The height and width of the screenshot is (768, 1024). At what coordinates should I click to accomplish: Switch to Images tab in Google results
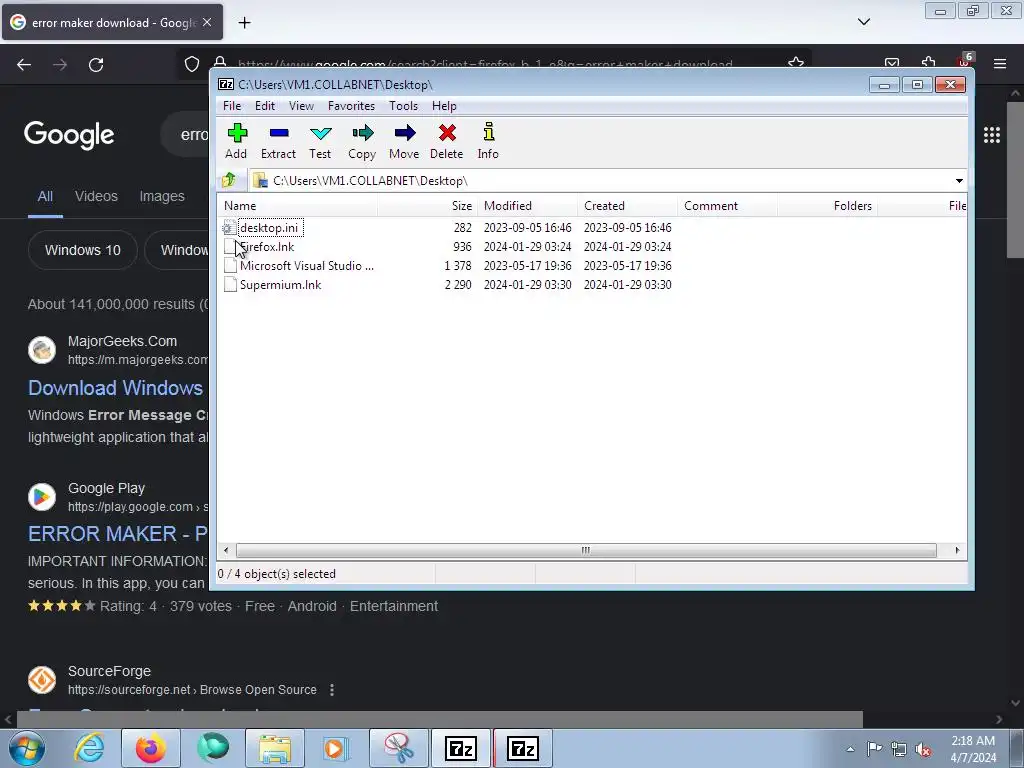pyautogui.click(x=162, y=196)
